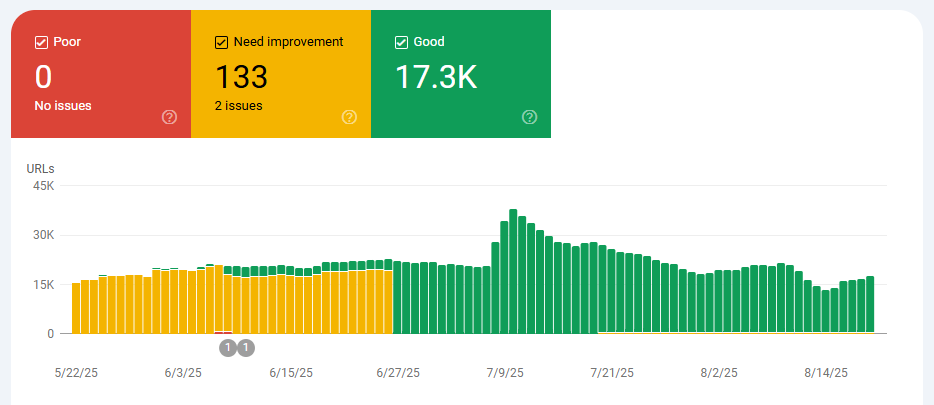Click the 'No issues' text

coord(63,105)
